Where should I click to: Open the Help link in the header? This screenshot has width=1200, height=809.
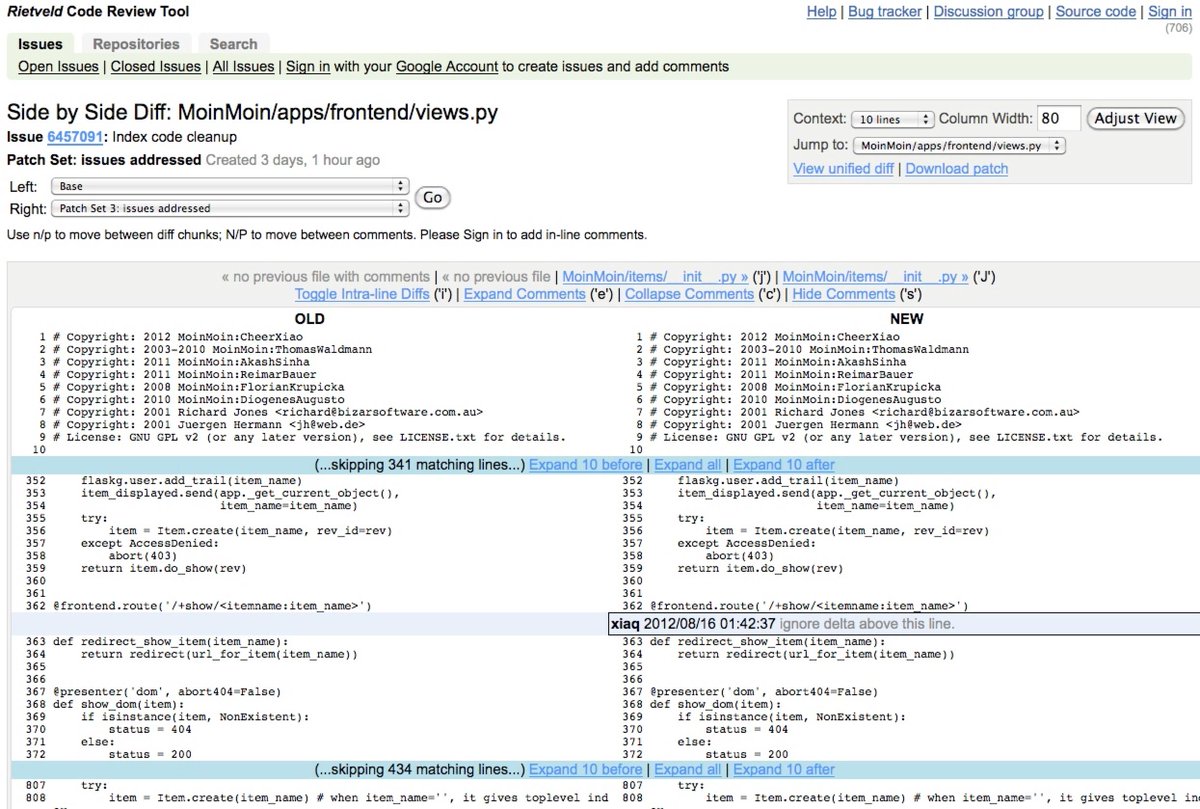pyautogui.click(x=821, y=12)
